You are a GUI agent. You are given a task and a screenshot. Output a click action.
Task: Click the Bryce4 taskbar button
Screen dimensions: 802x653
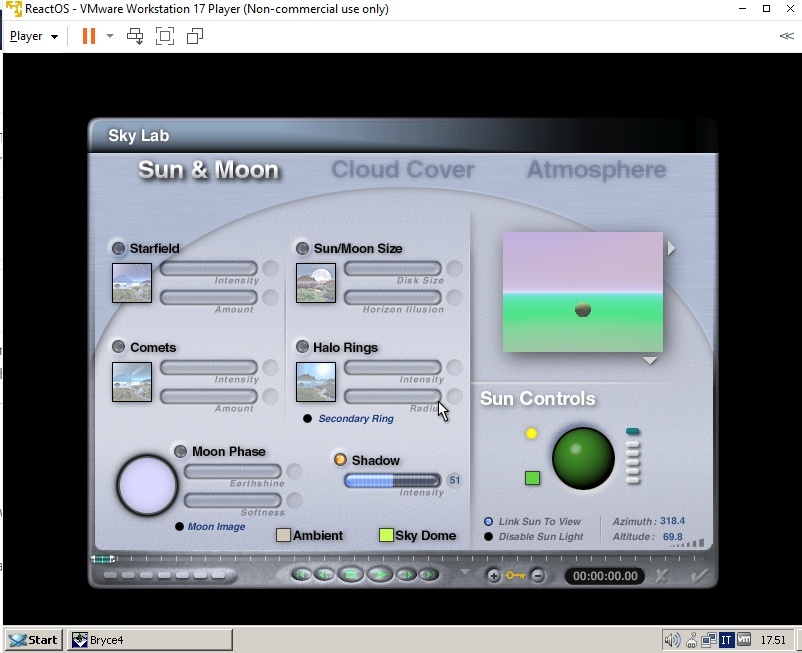149,640
